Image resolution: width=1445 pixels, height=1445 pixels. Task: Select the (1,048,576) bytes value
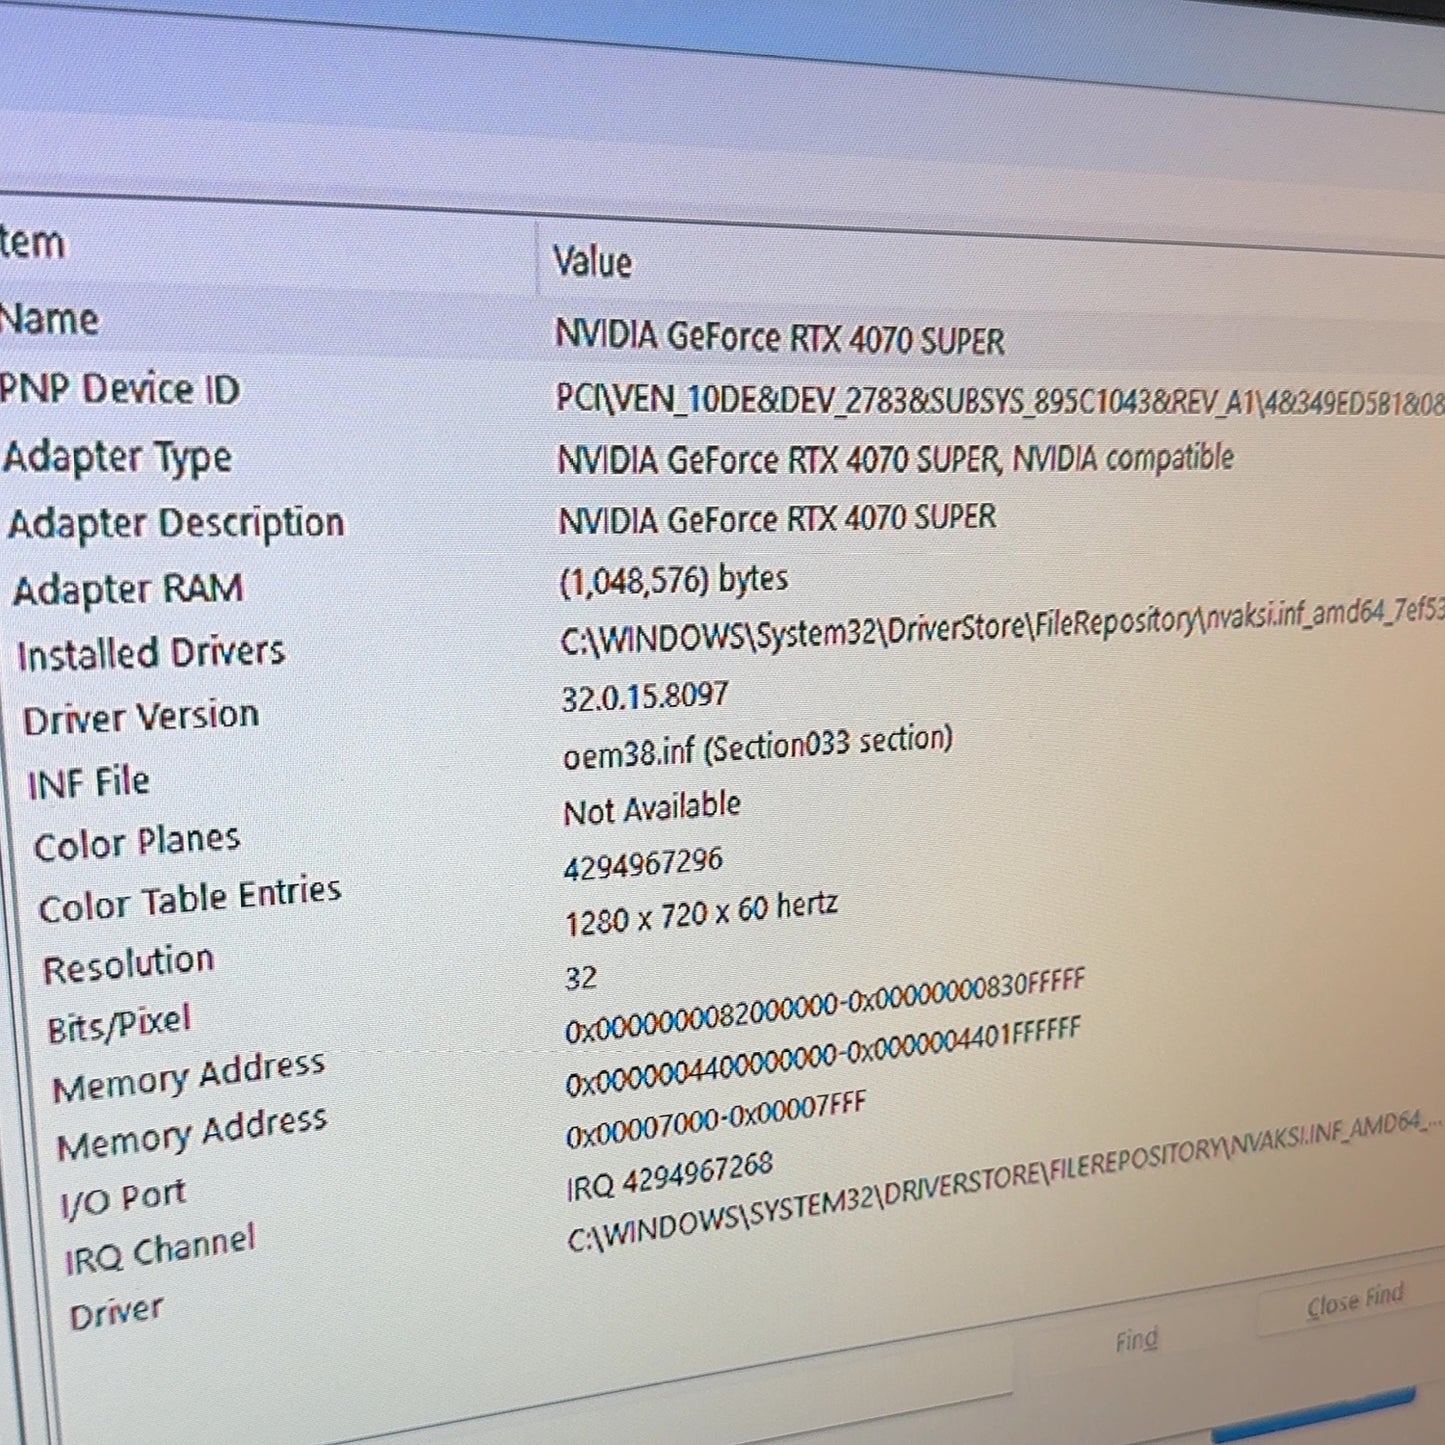click(x=673, y=580)
